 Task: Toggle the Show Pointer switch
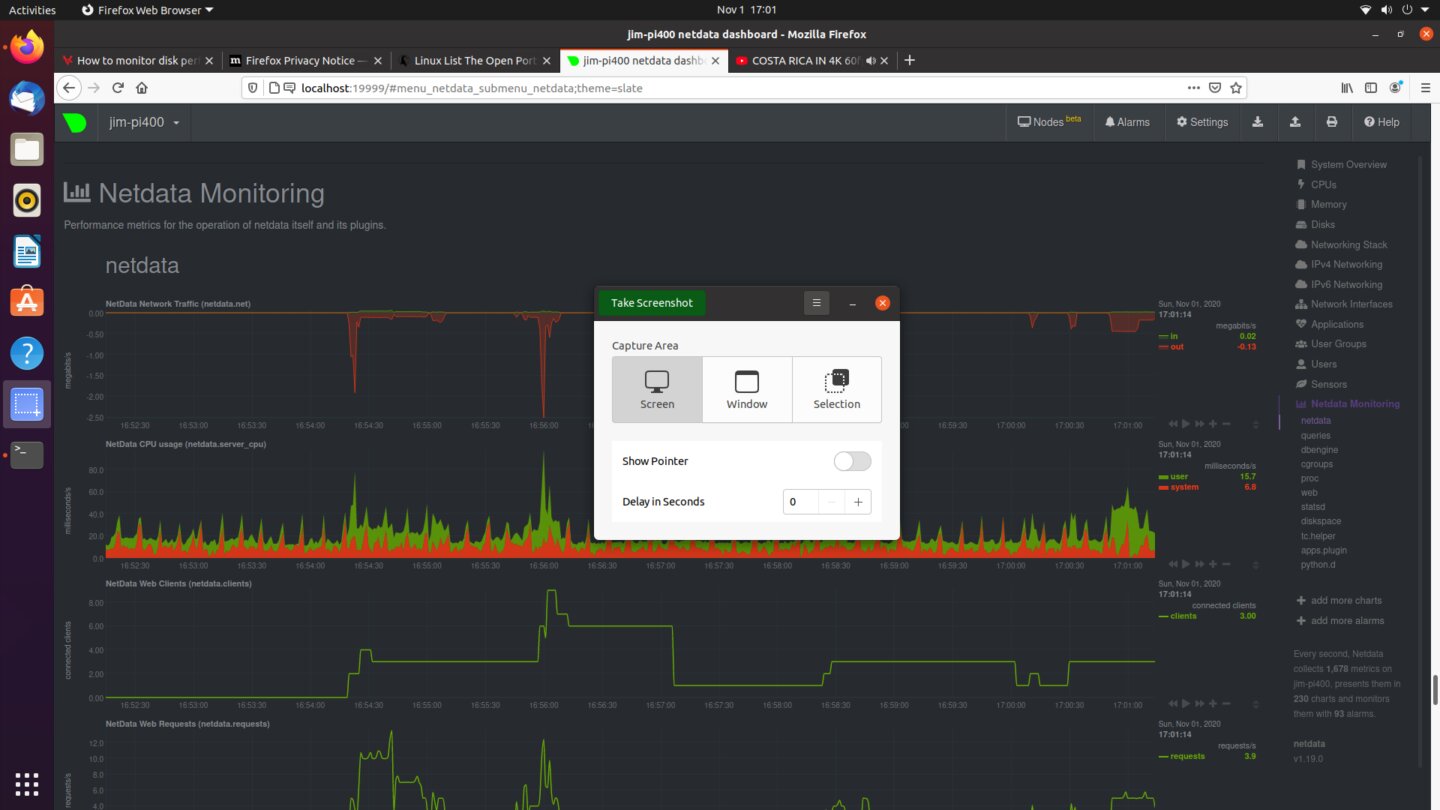(852, 461)
